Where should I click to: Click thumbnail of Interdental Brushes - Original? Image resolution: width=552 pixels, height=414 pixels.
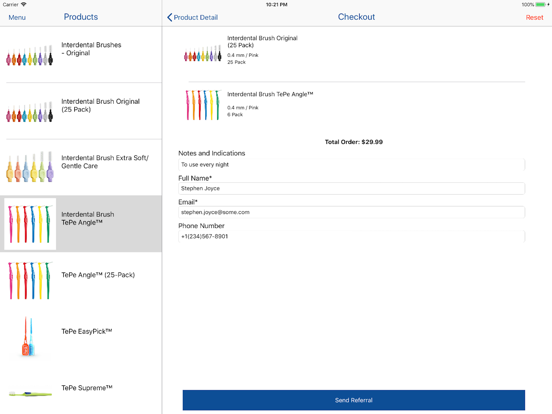[30, 55]
